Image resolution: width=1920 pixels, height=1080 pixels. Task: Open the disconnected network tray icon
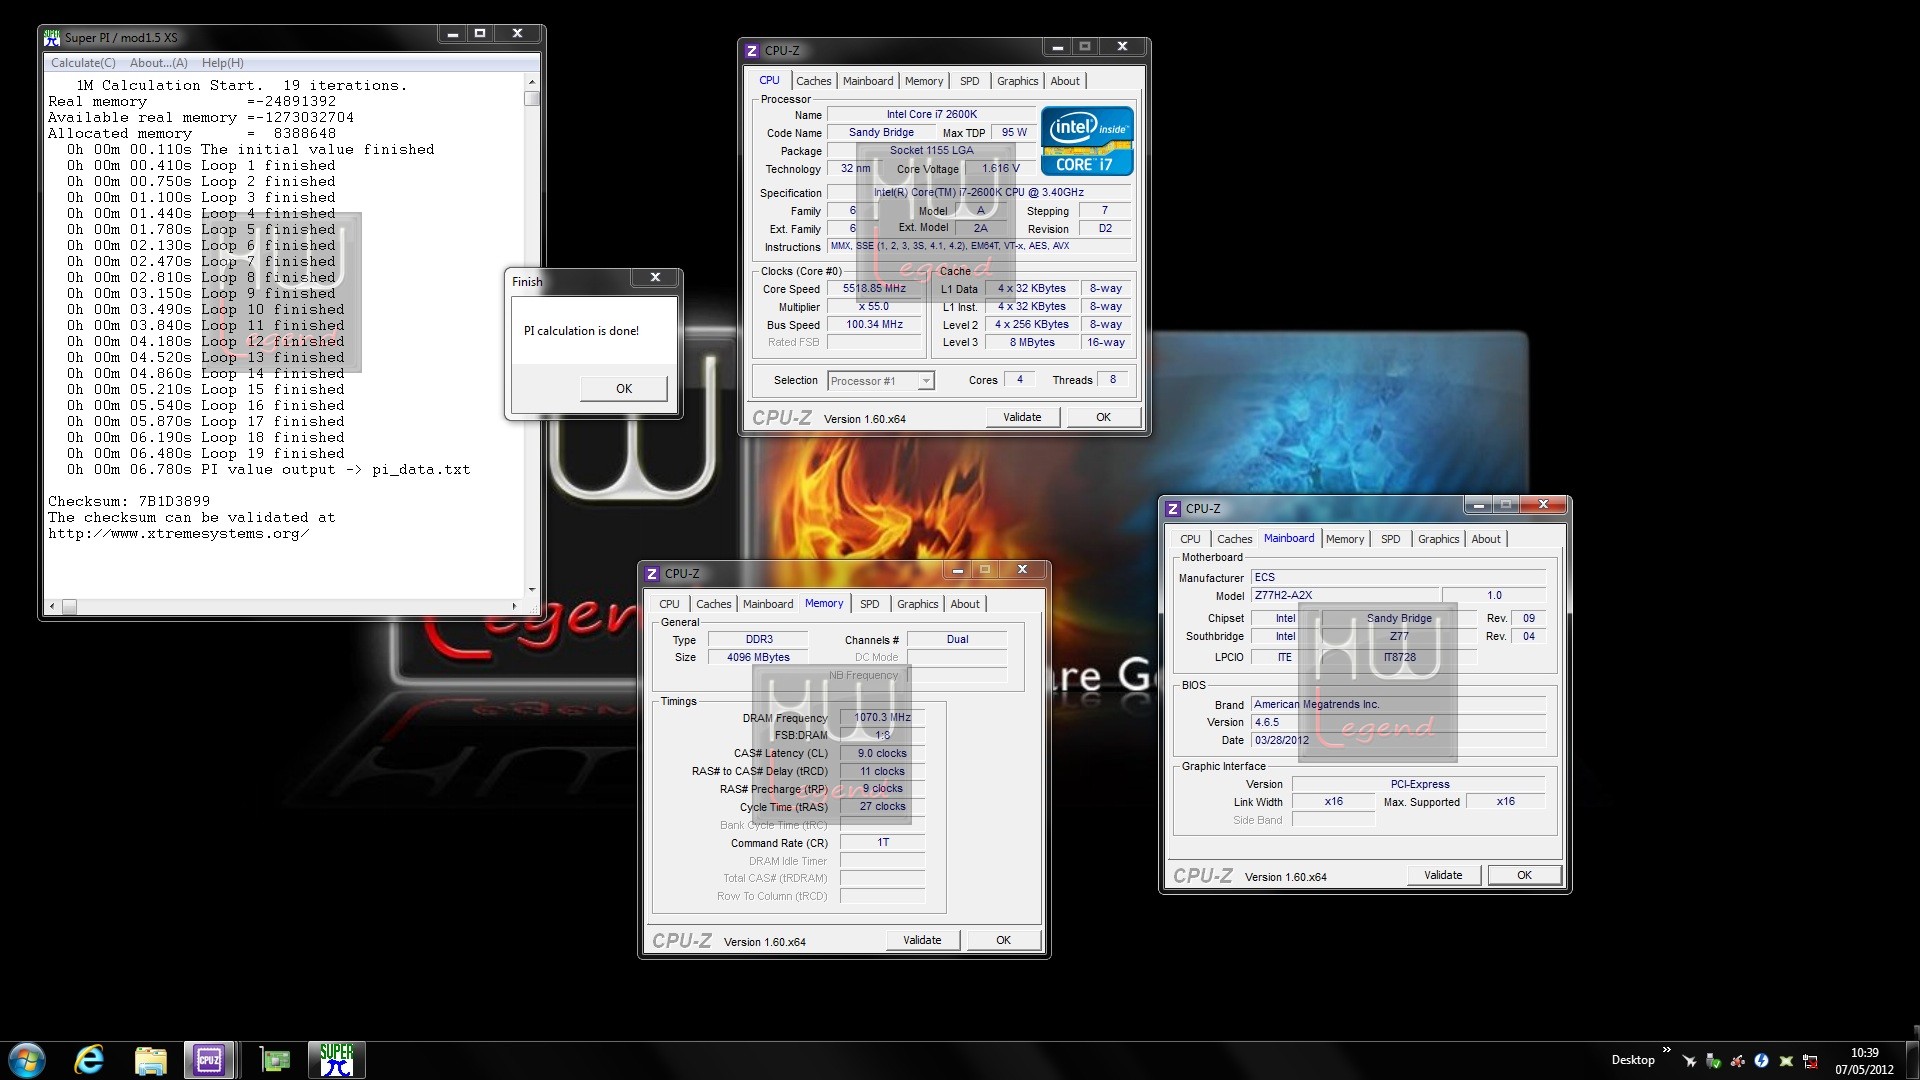point(1810,1061)
